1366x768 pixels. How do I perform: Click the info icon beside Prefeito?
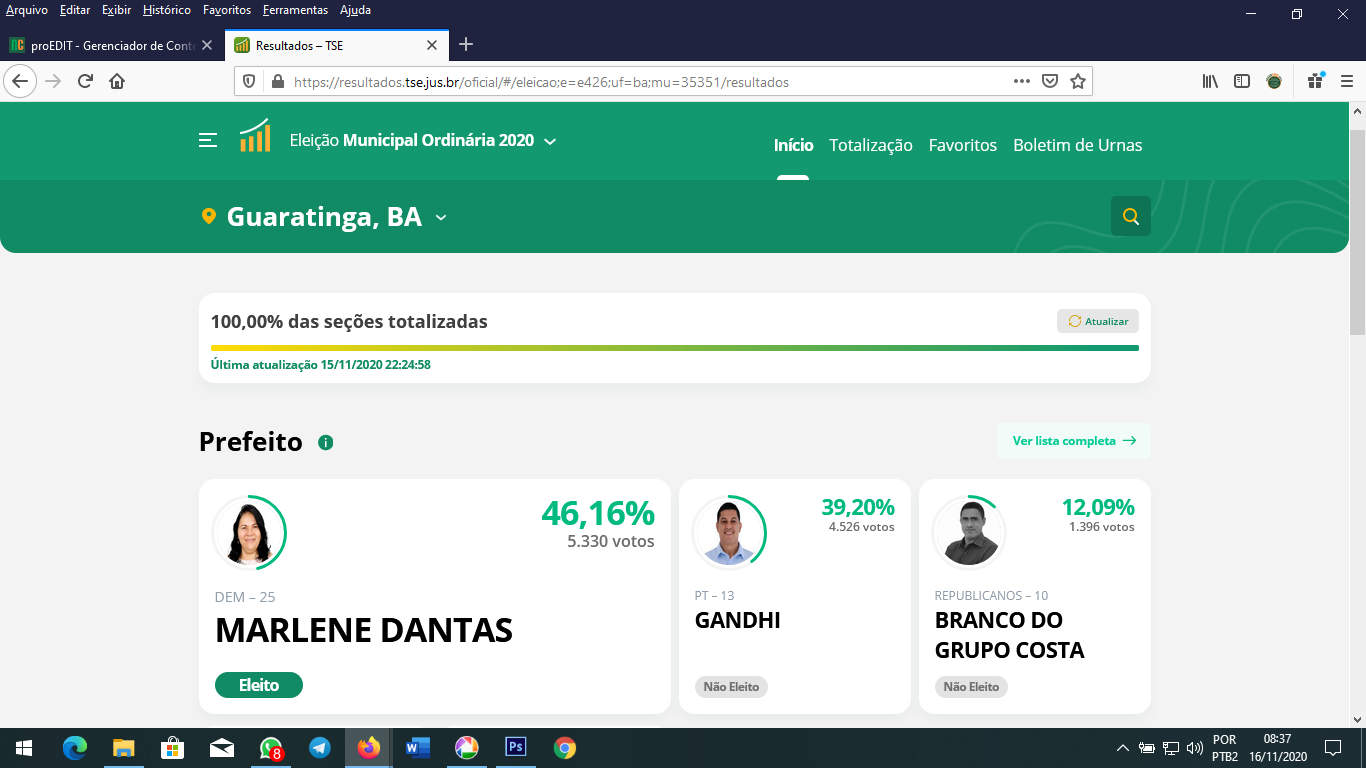pyautogui.click(x=325, y=442)
